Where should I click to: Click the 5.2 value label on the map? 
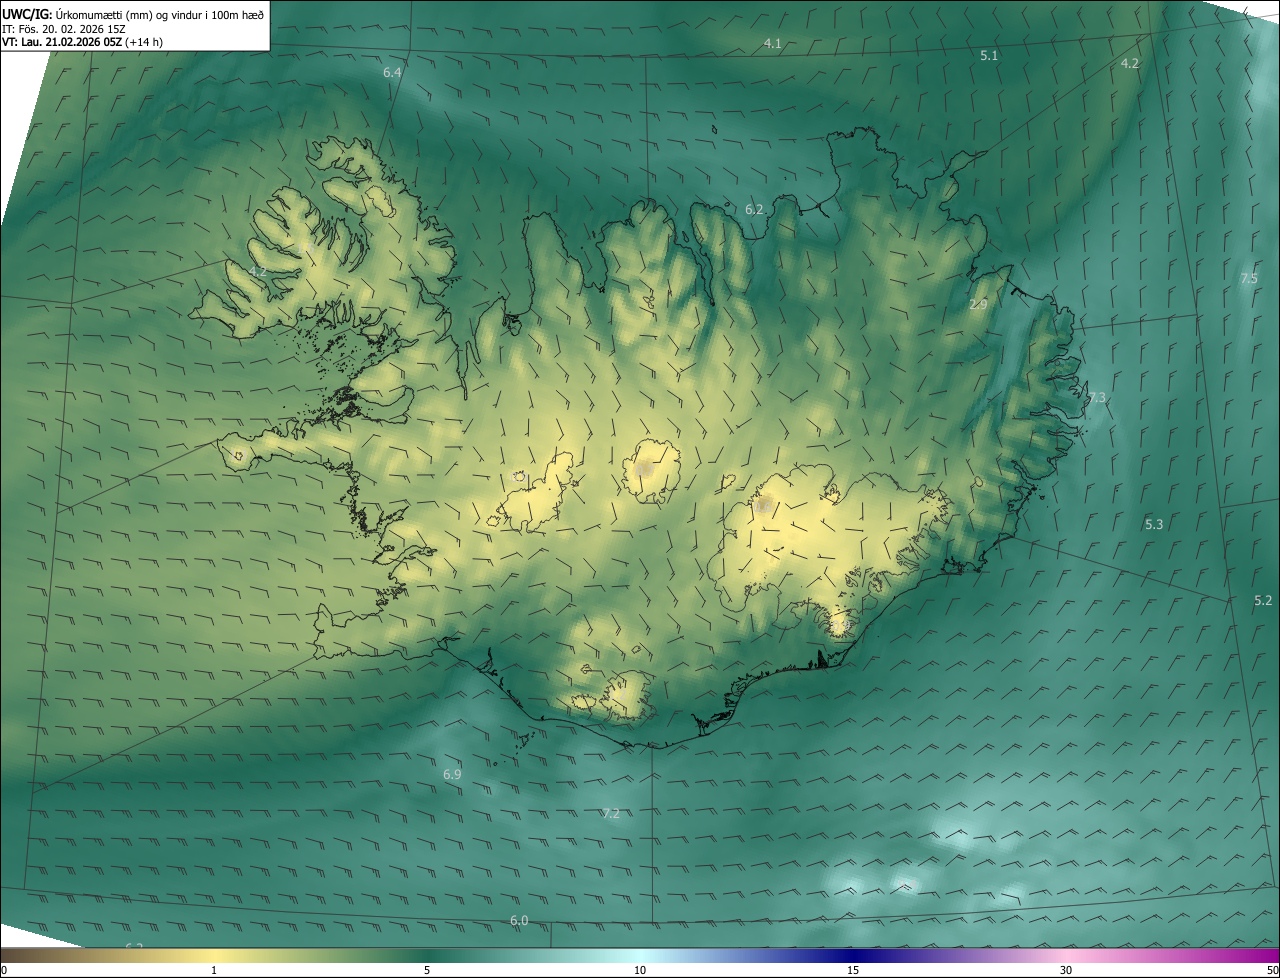[1263, 600]
